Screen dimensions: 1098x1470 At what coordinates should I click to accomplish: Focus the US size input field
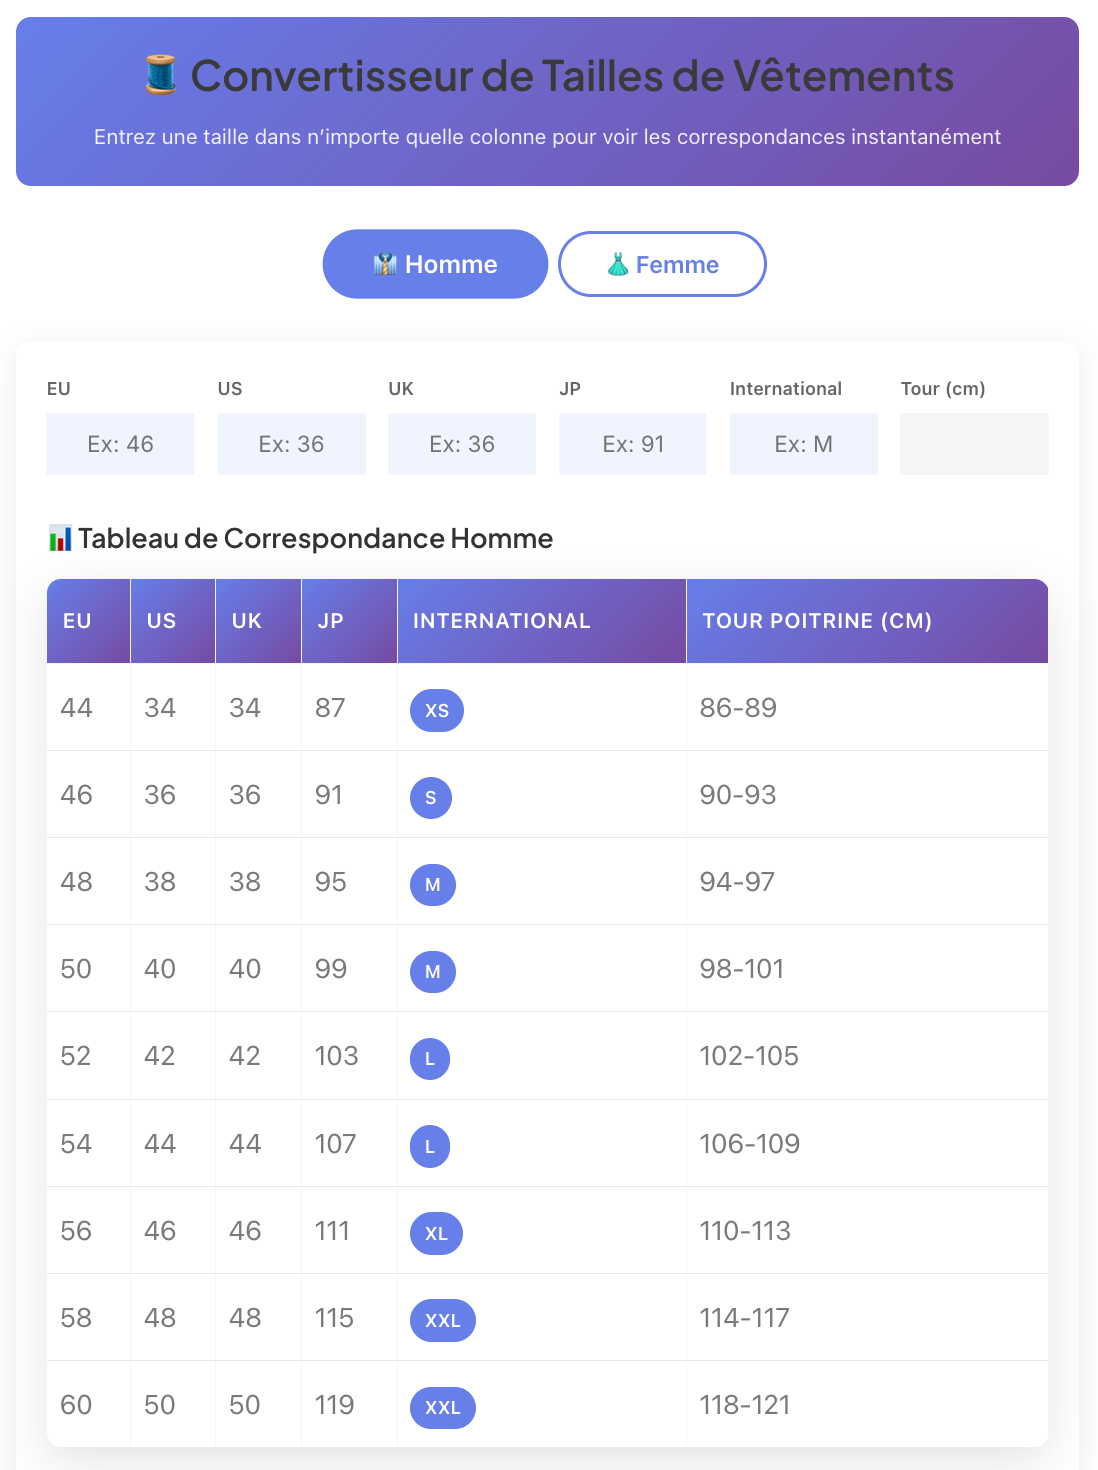coord(291,444)
